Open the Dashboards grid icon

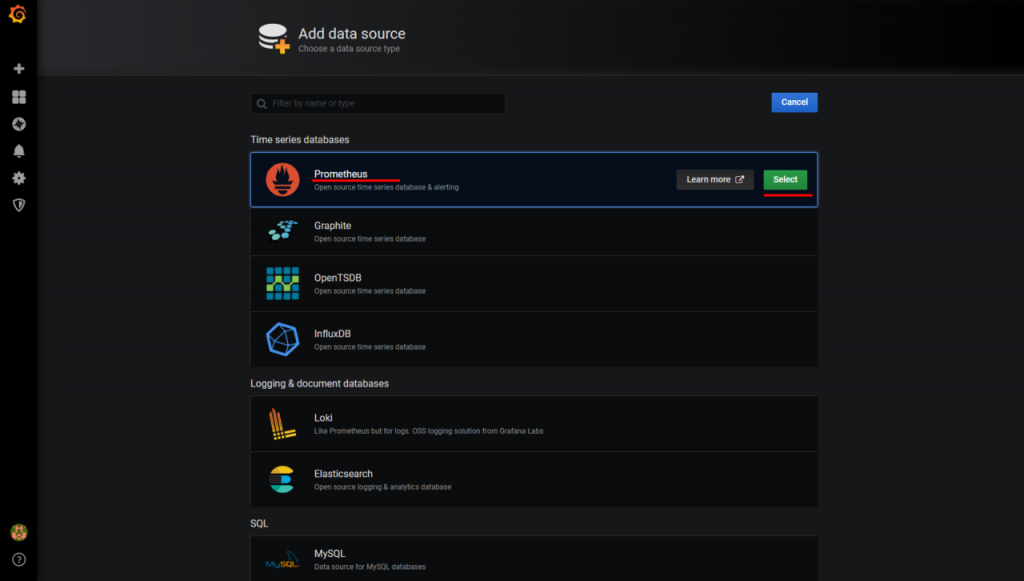point(18,97)
